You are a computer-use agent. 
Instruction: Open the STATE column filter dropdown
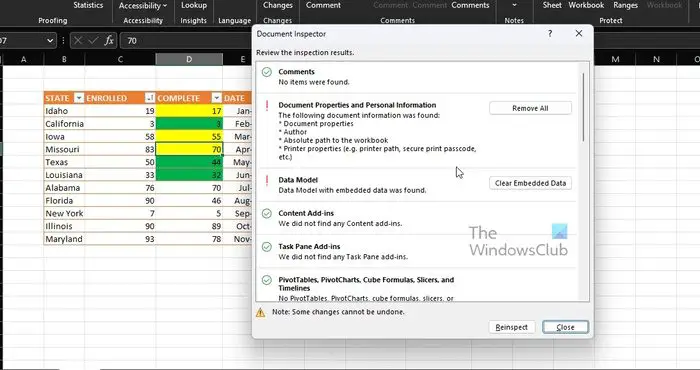coord(79,98)
